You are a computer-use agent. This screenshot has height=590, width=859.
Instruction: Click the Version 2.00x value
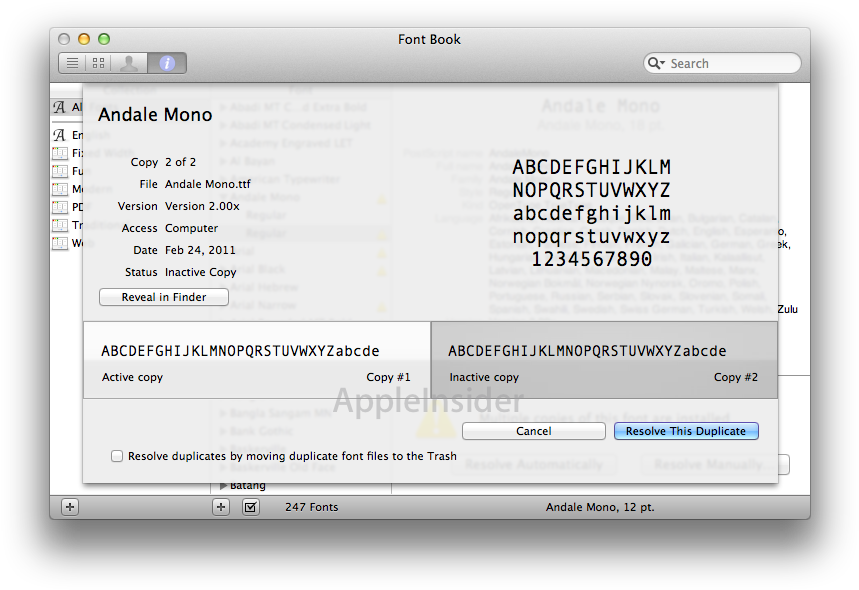[202, 206]
